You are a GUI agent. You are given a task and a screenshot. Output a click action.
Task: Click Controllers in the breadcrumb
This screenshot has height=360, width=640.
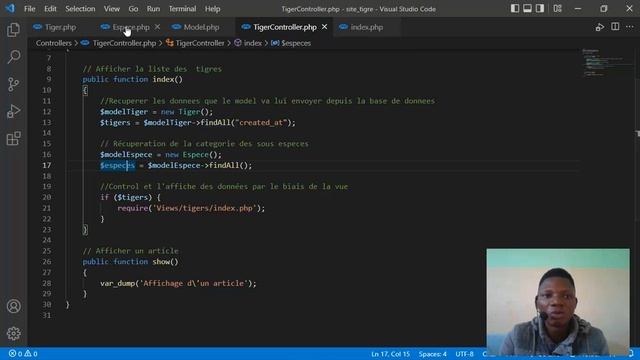[x=53, y=43]
